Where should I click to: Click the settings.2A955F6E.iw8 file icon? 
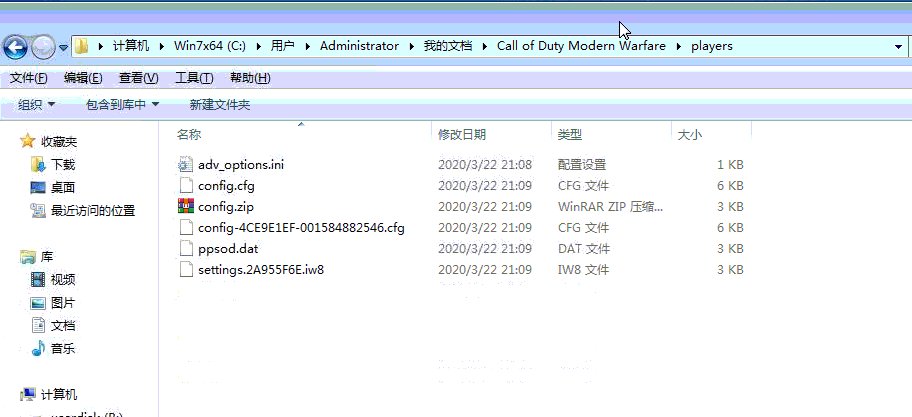pyautogui.click(x=185, y=269)
